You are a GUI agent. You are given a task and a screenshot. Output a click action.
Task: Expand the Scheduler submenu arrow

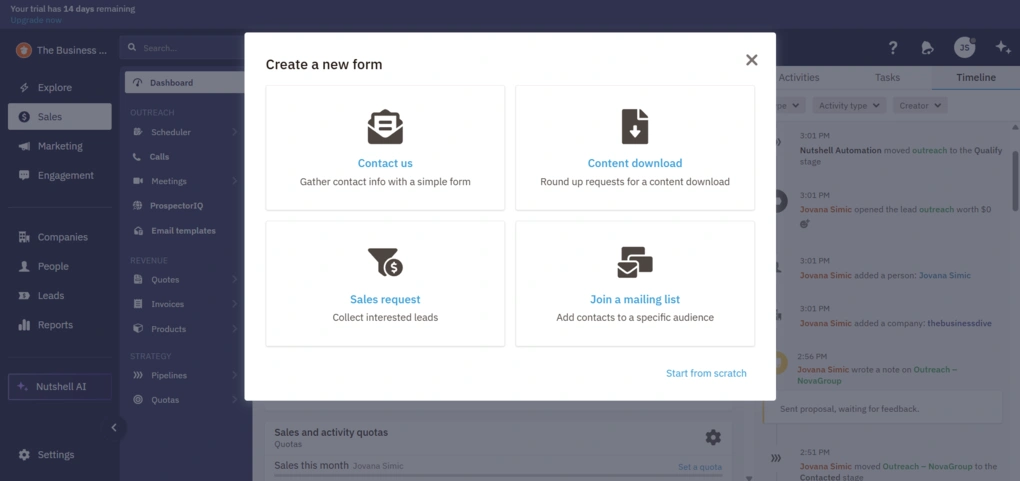(235, 132)
